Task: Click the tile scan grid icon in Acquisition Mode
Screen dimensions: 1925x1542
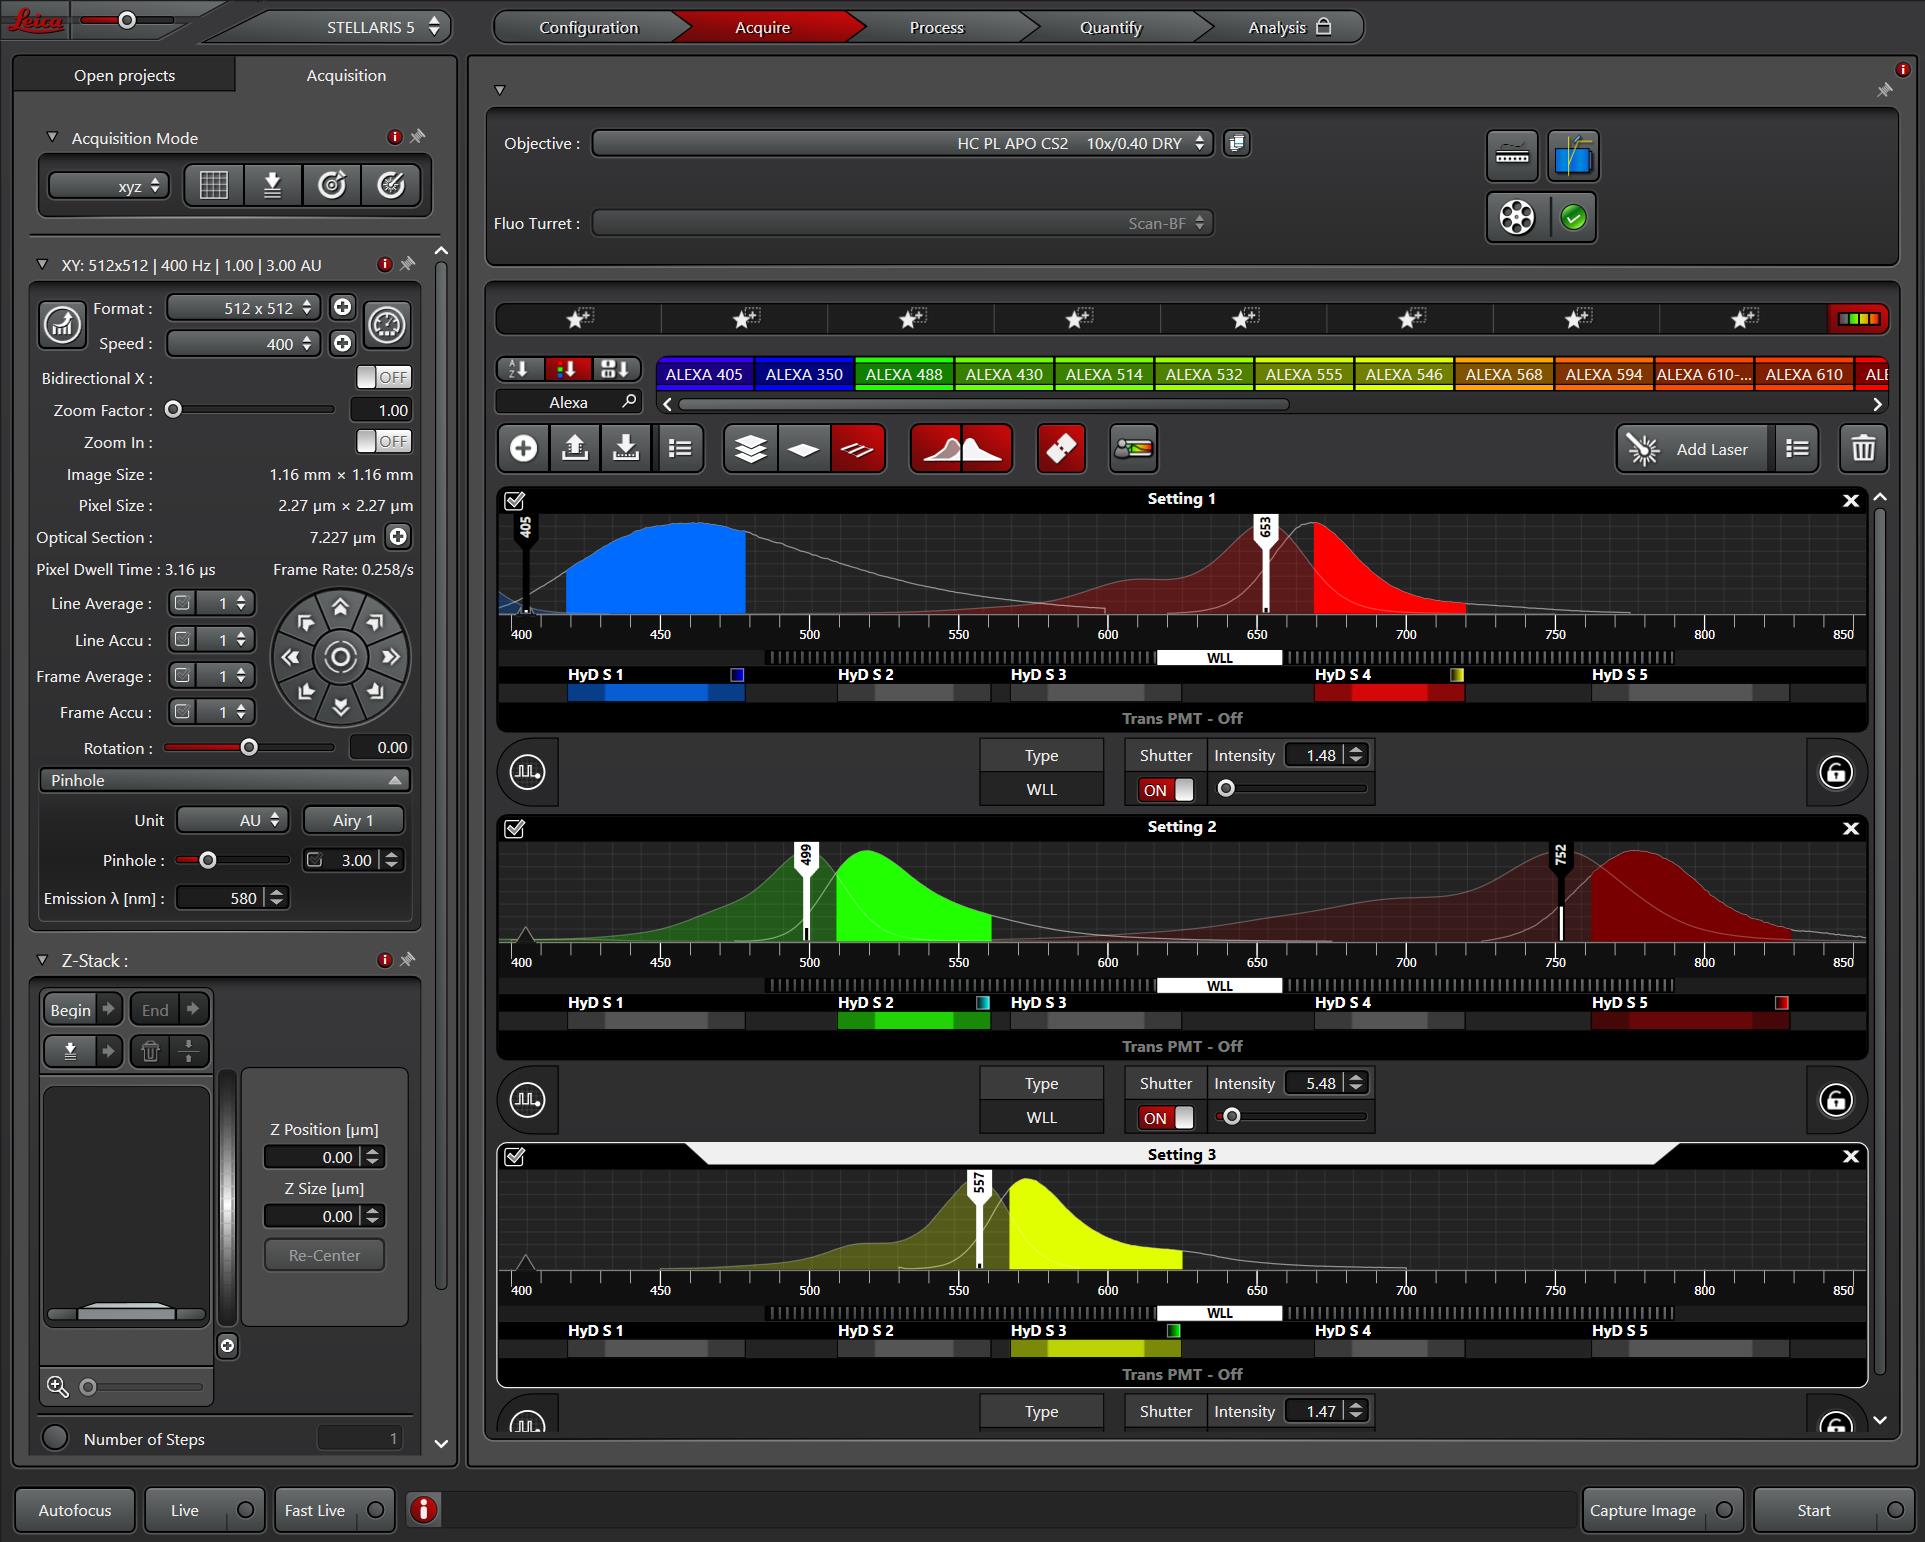Action: [x=213, y=185]
